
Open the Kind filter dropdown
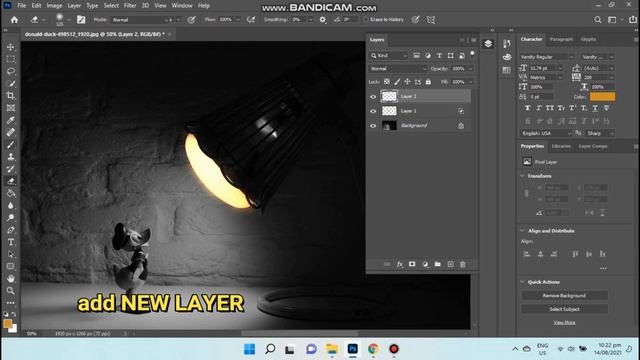[x=388, y=56]
